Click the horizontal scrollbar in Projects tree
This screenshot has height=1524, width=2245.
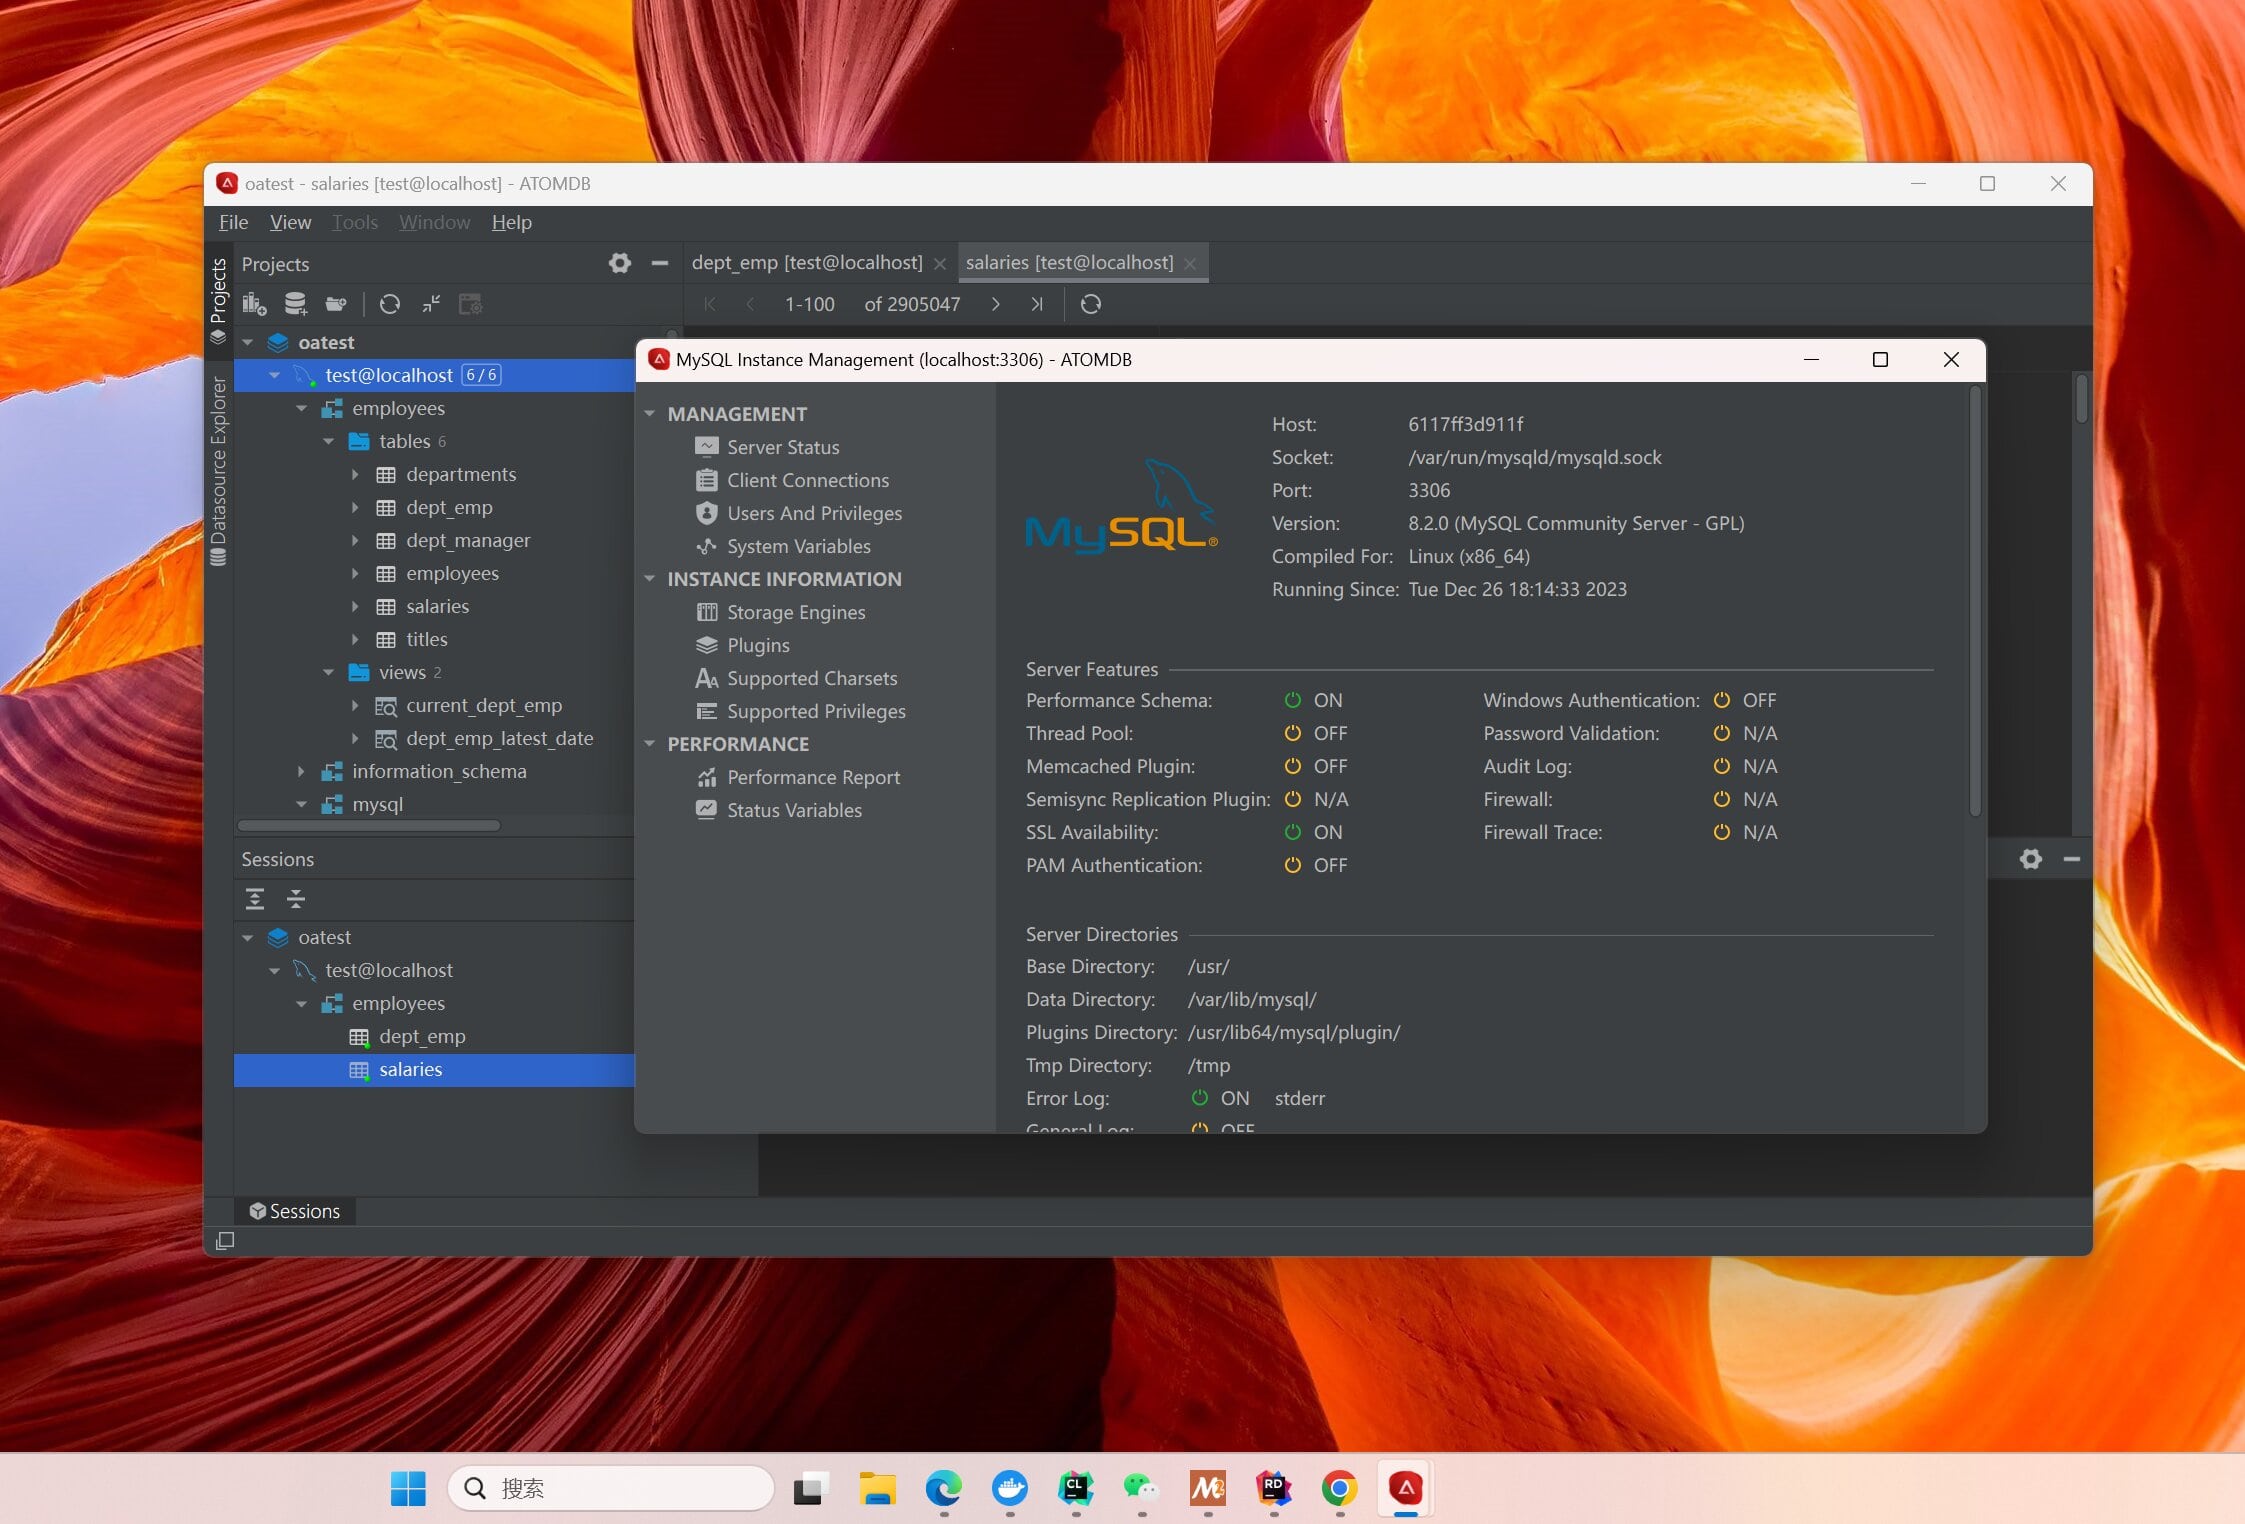(x=369, y=826)
